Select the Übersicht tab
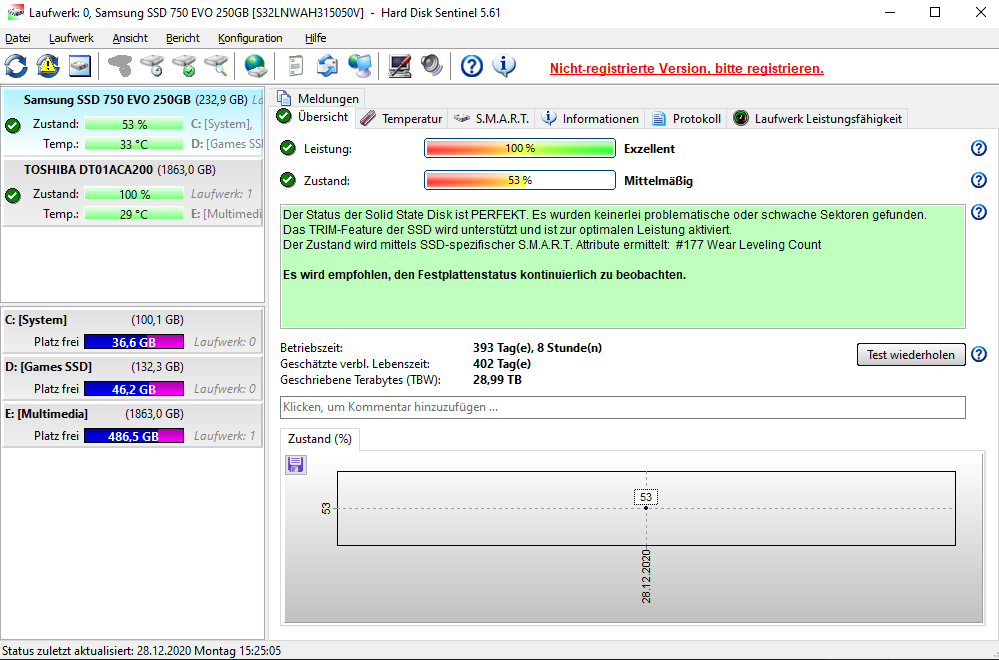This screenshot has width=999, height=660. [313, 117]
